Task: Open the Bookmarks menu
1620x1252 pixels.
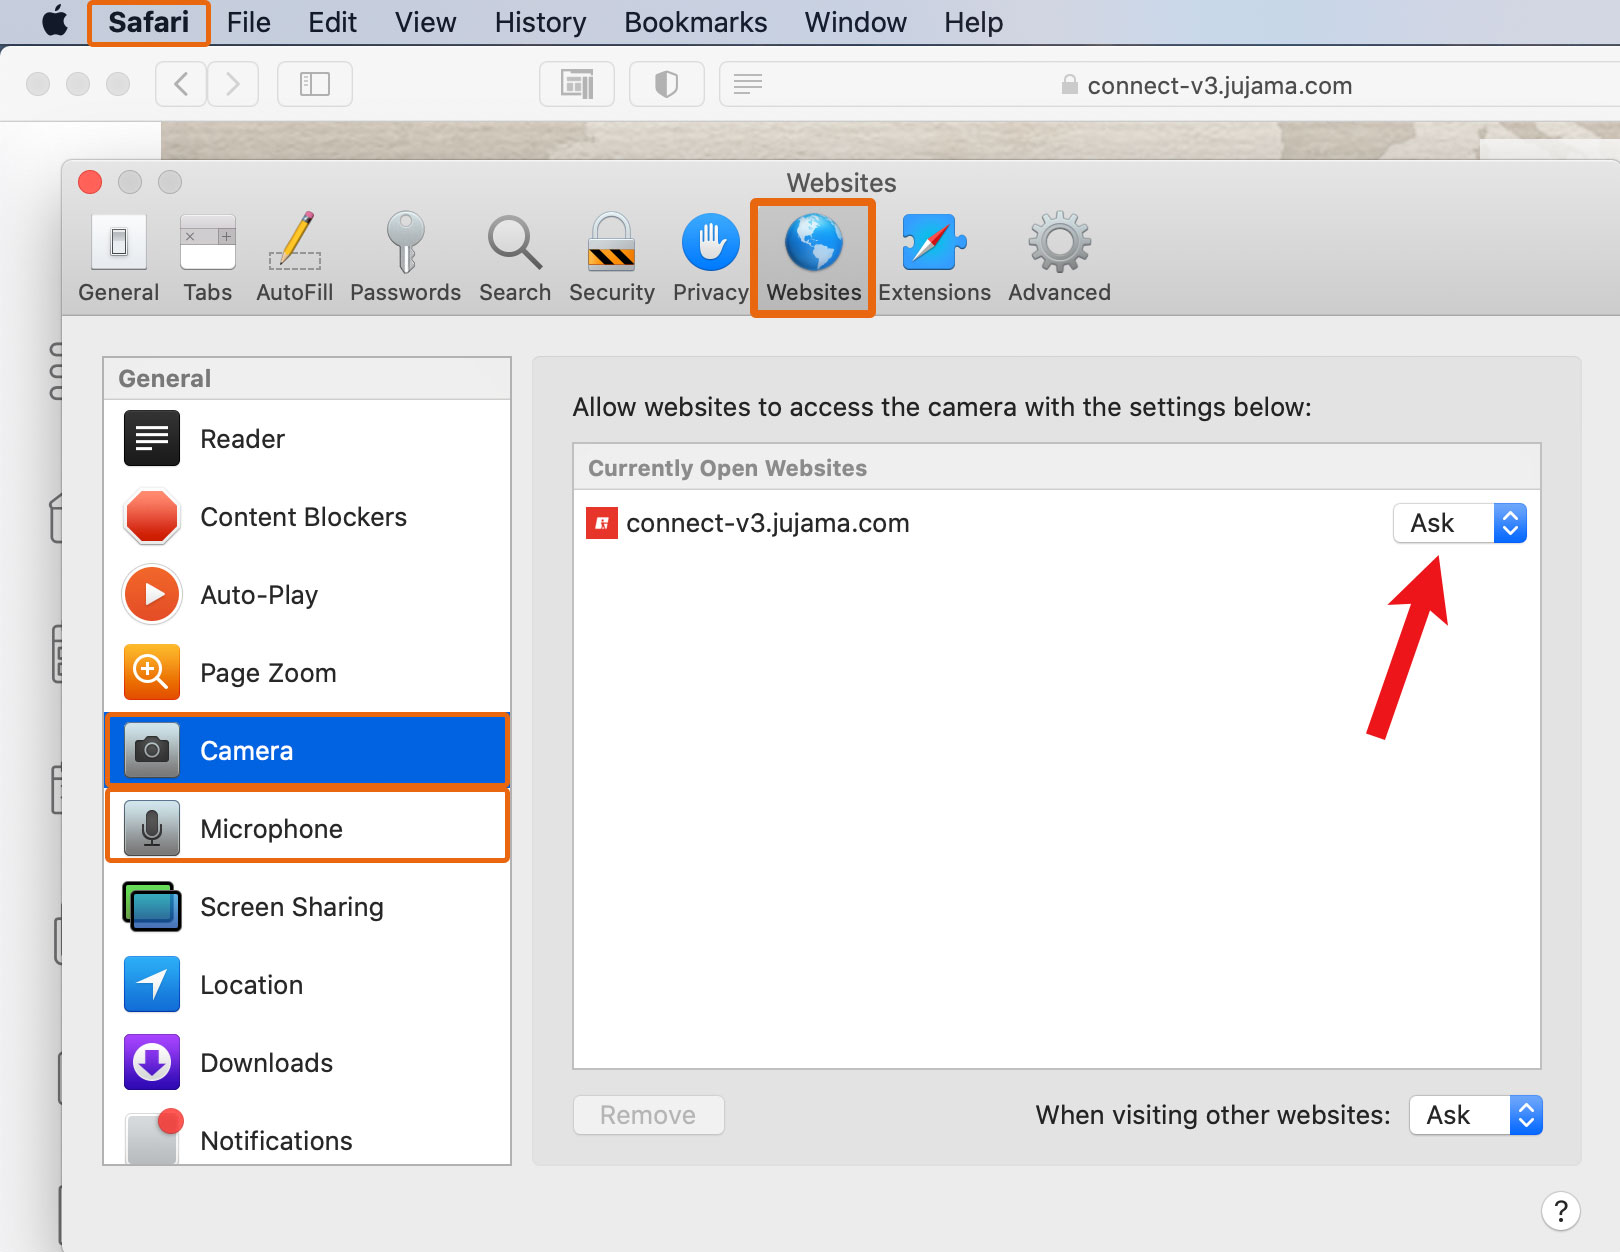Action: pos(695,22)
